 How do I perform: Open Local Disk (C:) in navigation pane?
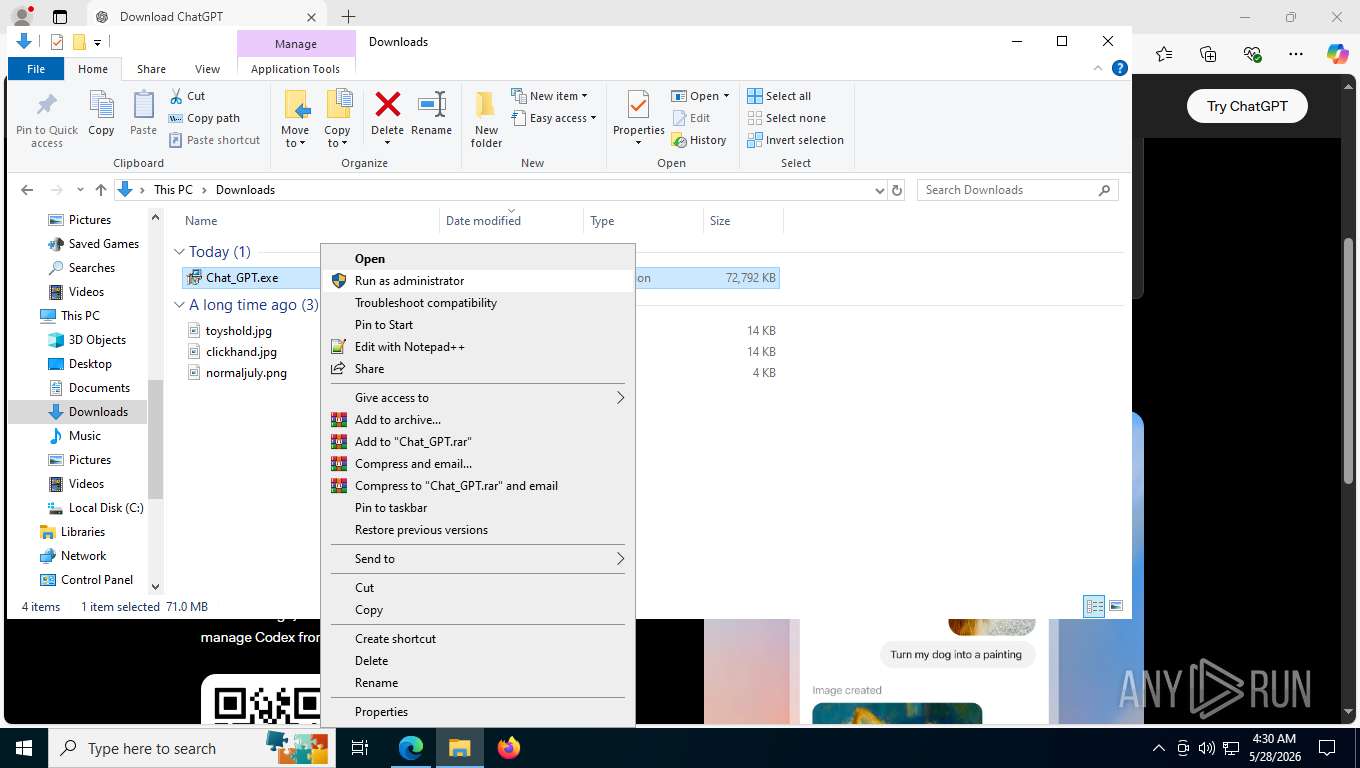[105, 508]
